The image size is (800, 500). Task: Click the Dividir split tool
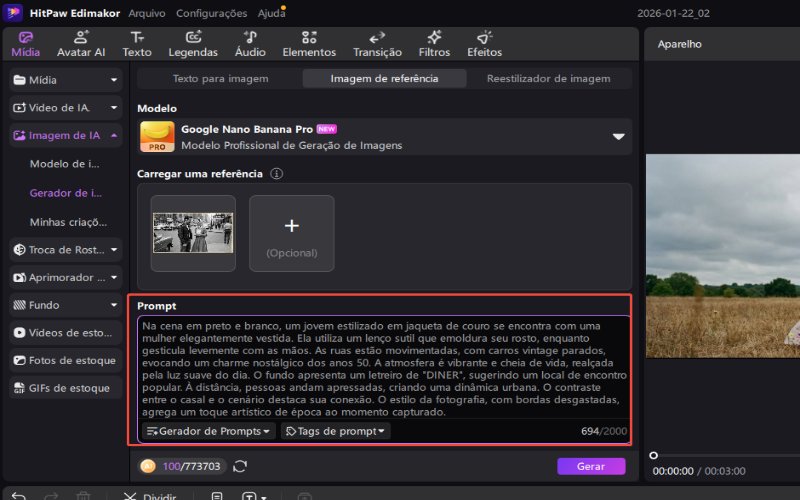pyautogui.click(x=150, y=496)
